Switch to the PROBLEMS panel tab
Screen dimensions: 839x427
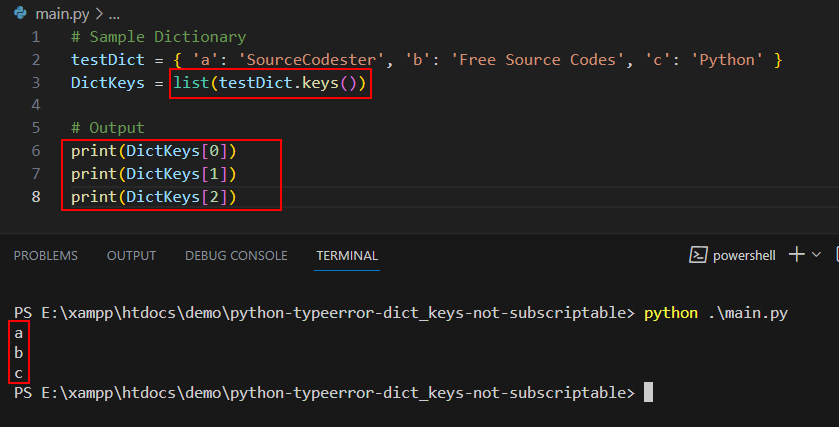[x=45, y=256]
